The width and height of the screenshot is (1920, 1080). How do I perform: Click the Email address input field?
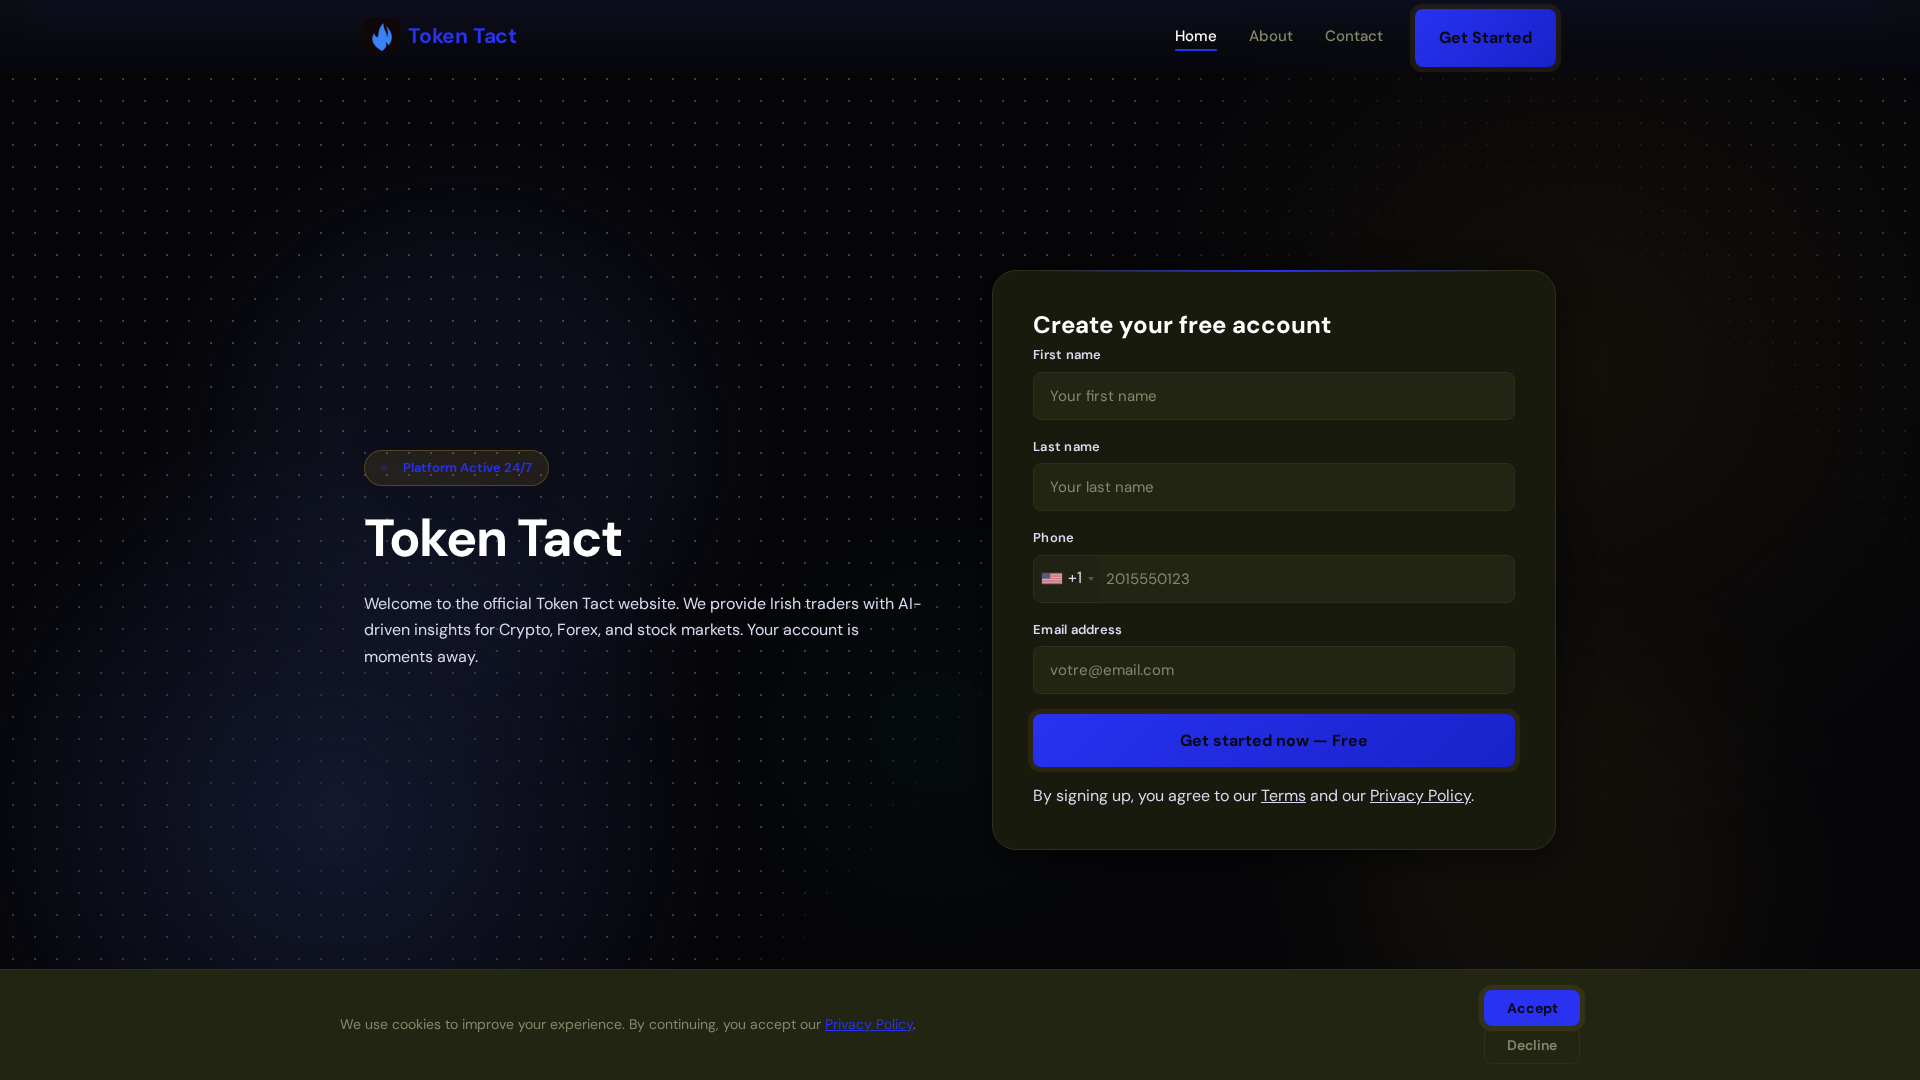(1273, 670)
